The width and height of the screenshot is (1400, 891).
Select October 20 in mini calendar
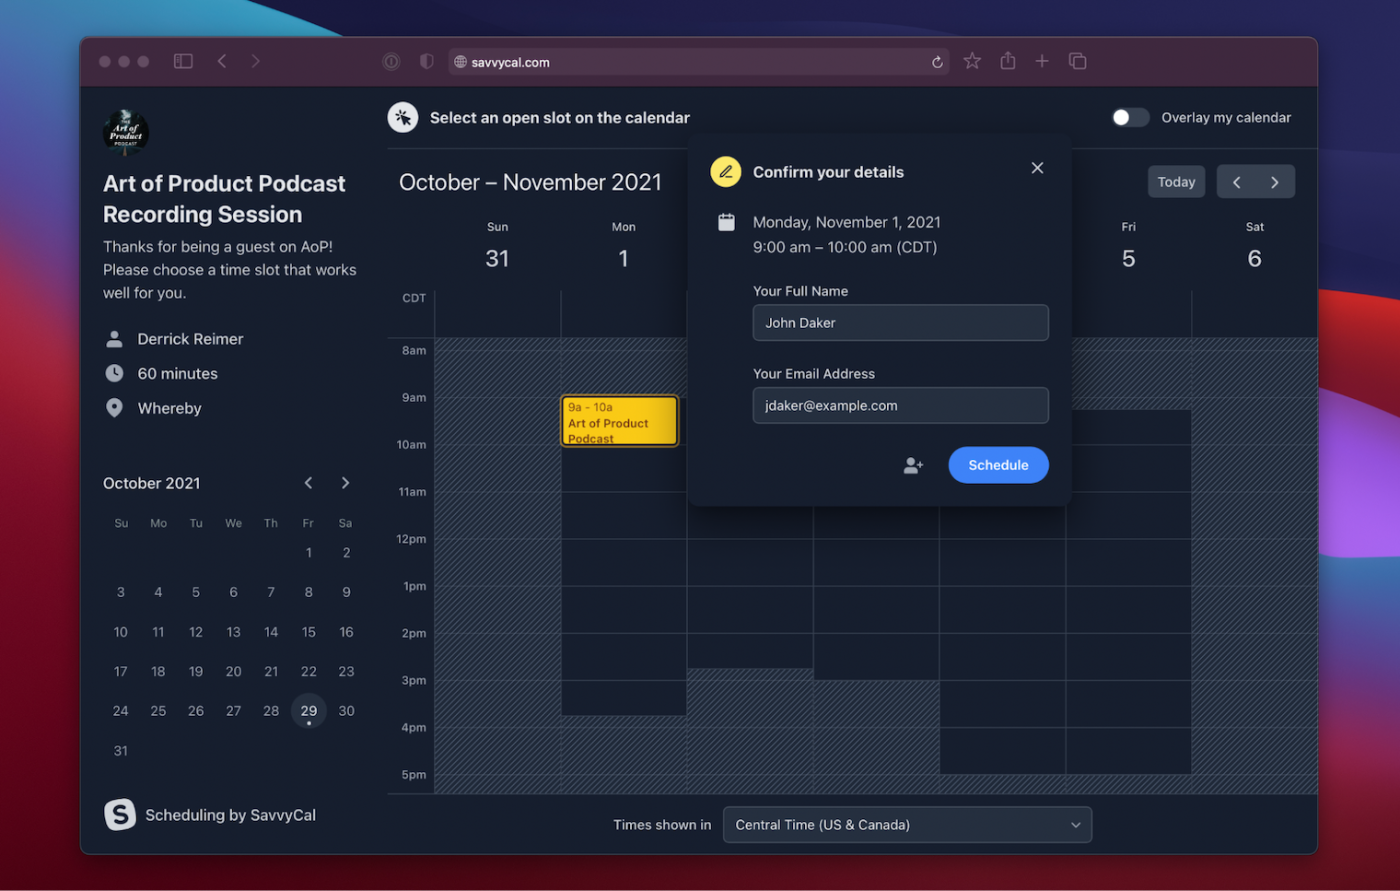pyautogui.click(x=233, y=672)
